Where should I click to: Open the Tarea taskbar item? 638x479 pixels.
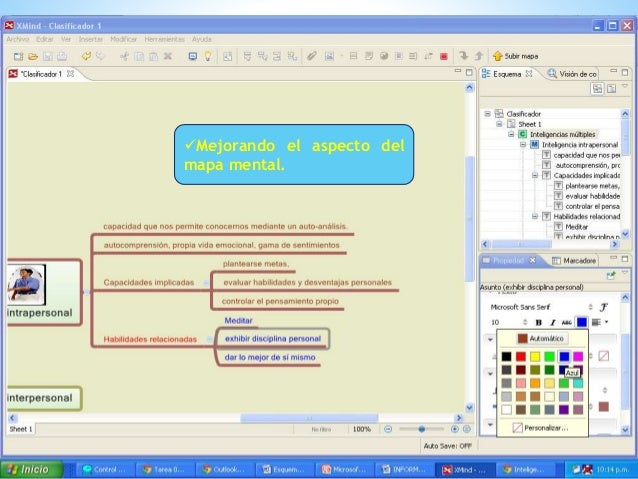coord(164,470)
